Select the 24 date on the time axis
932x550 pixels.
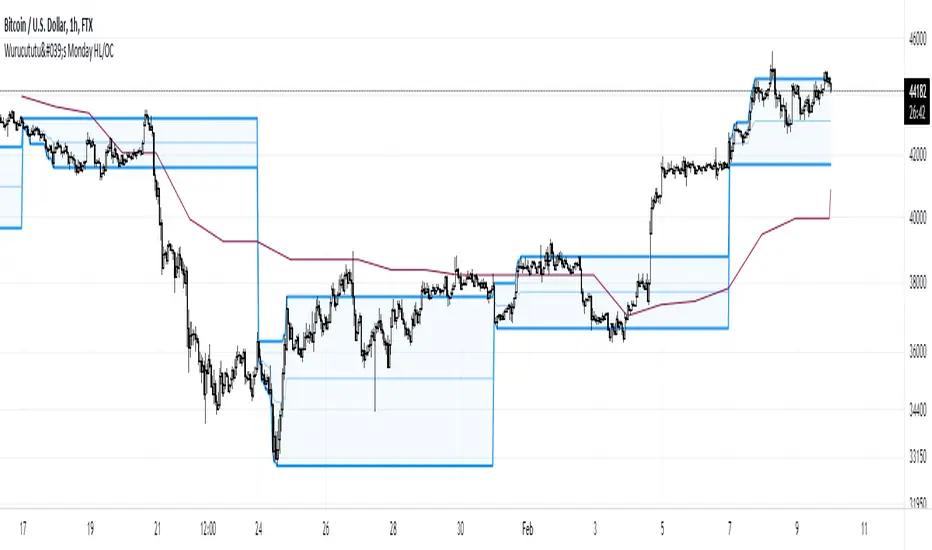coord(259,523)
